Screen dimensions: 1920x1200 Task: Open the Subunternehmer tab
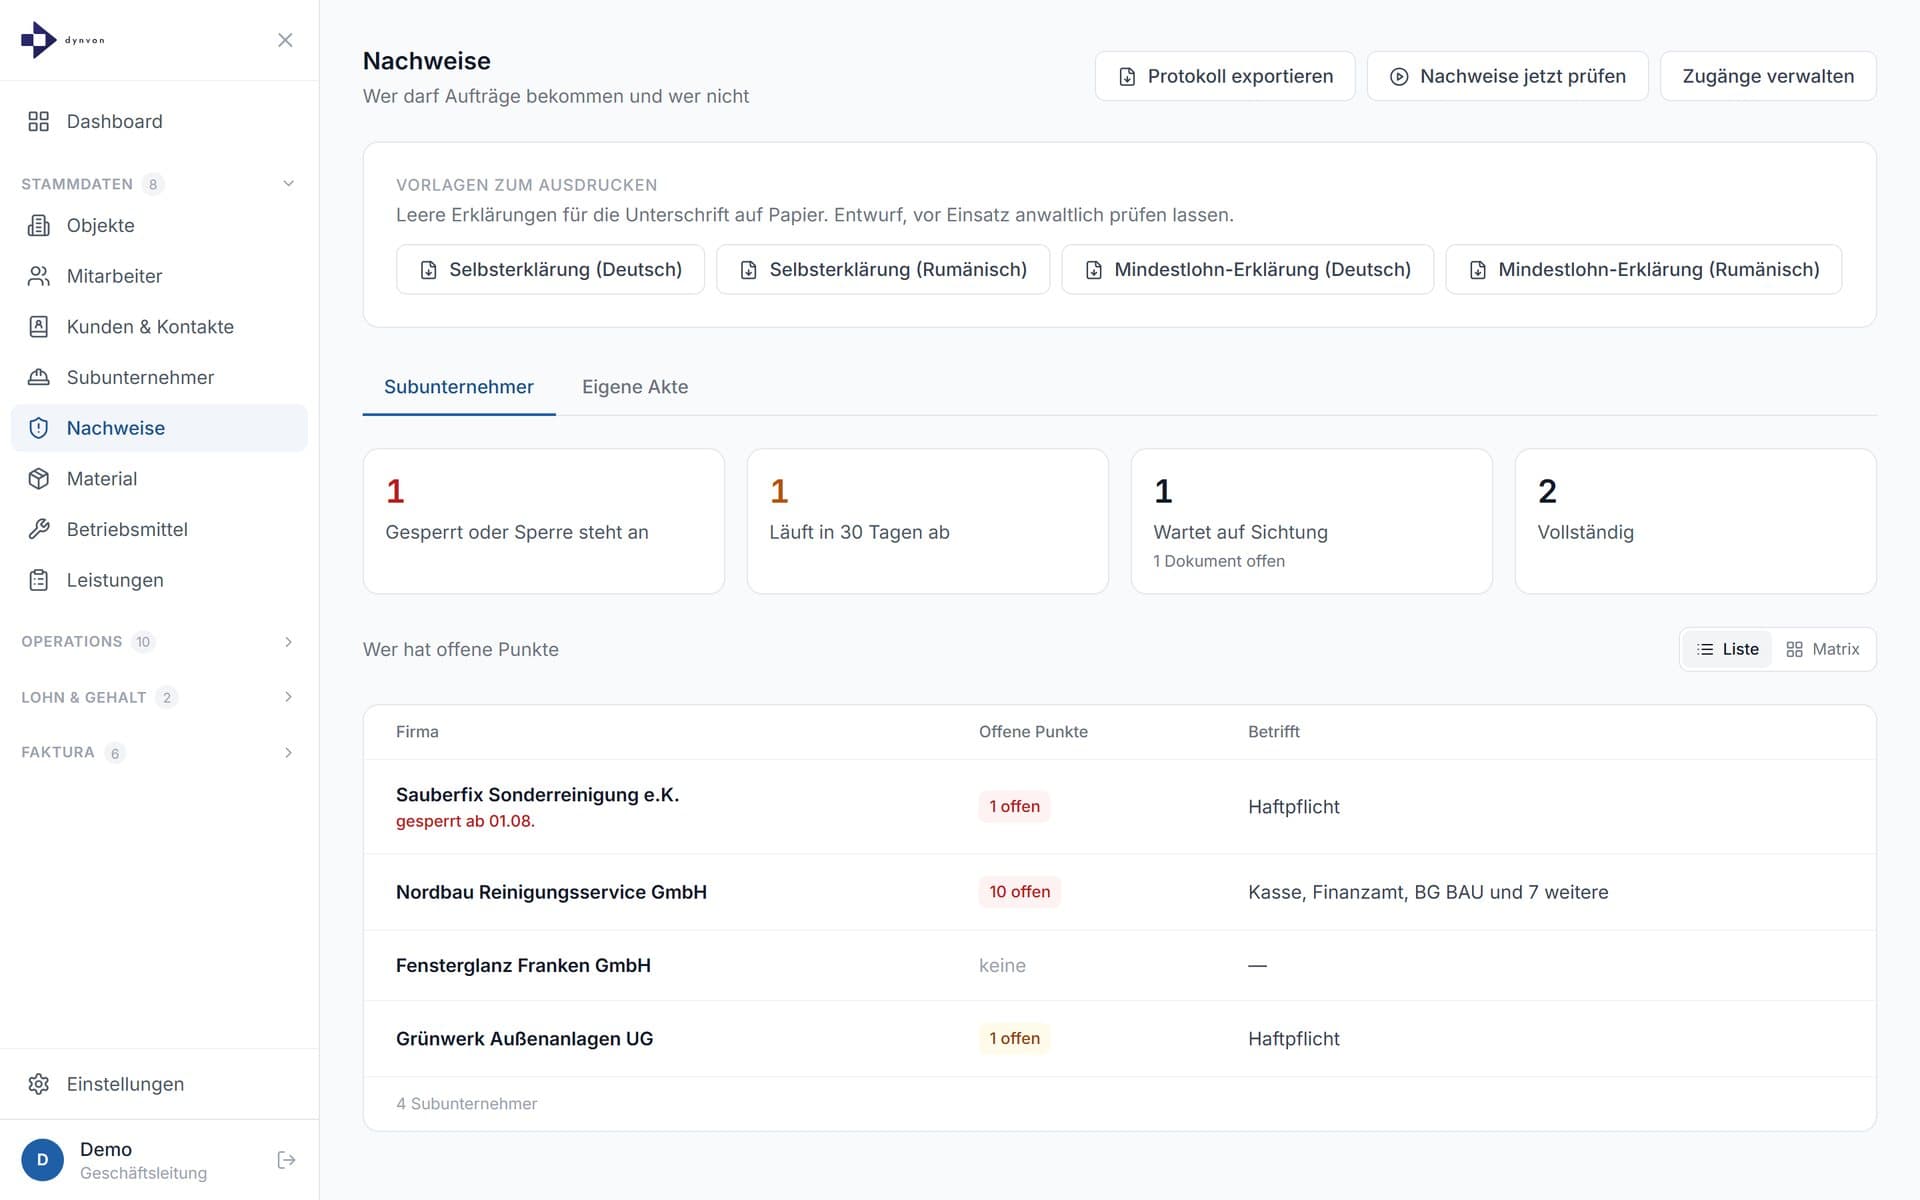[x=459, y=387]
